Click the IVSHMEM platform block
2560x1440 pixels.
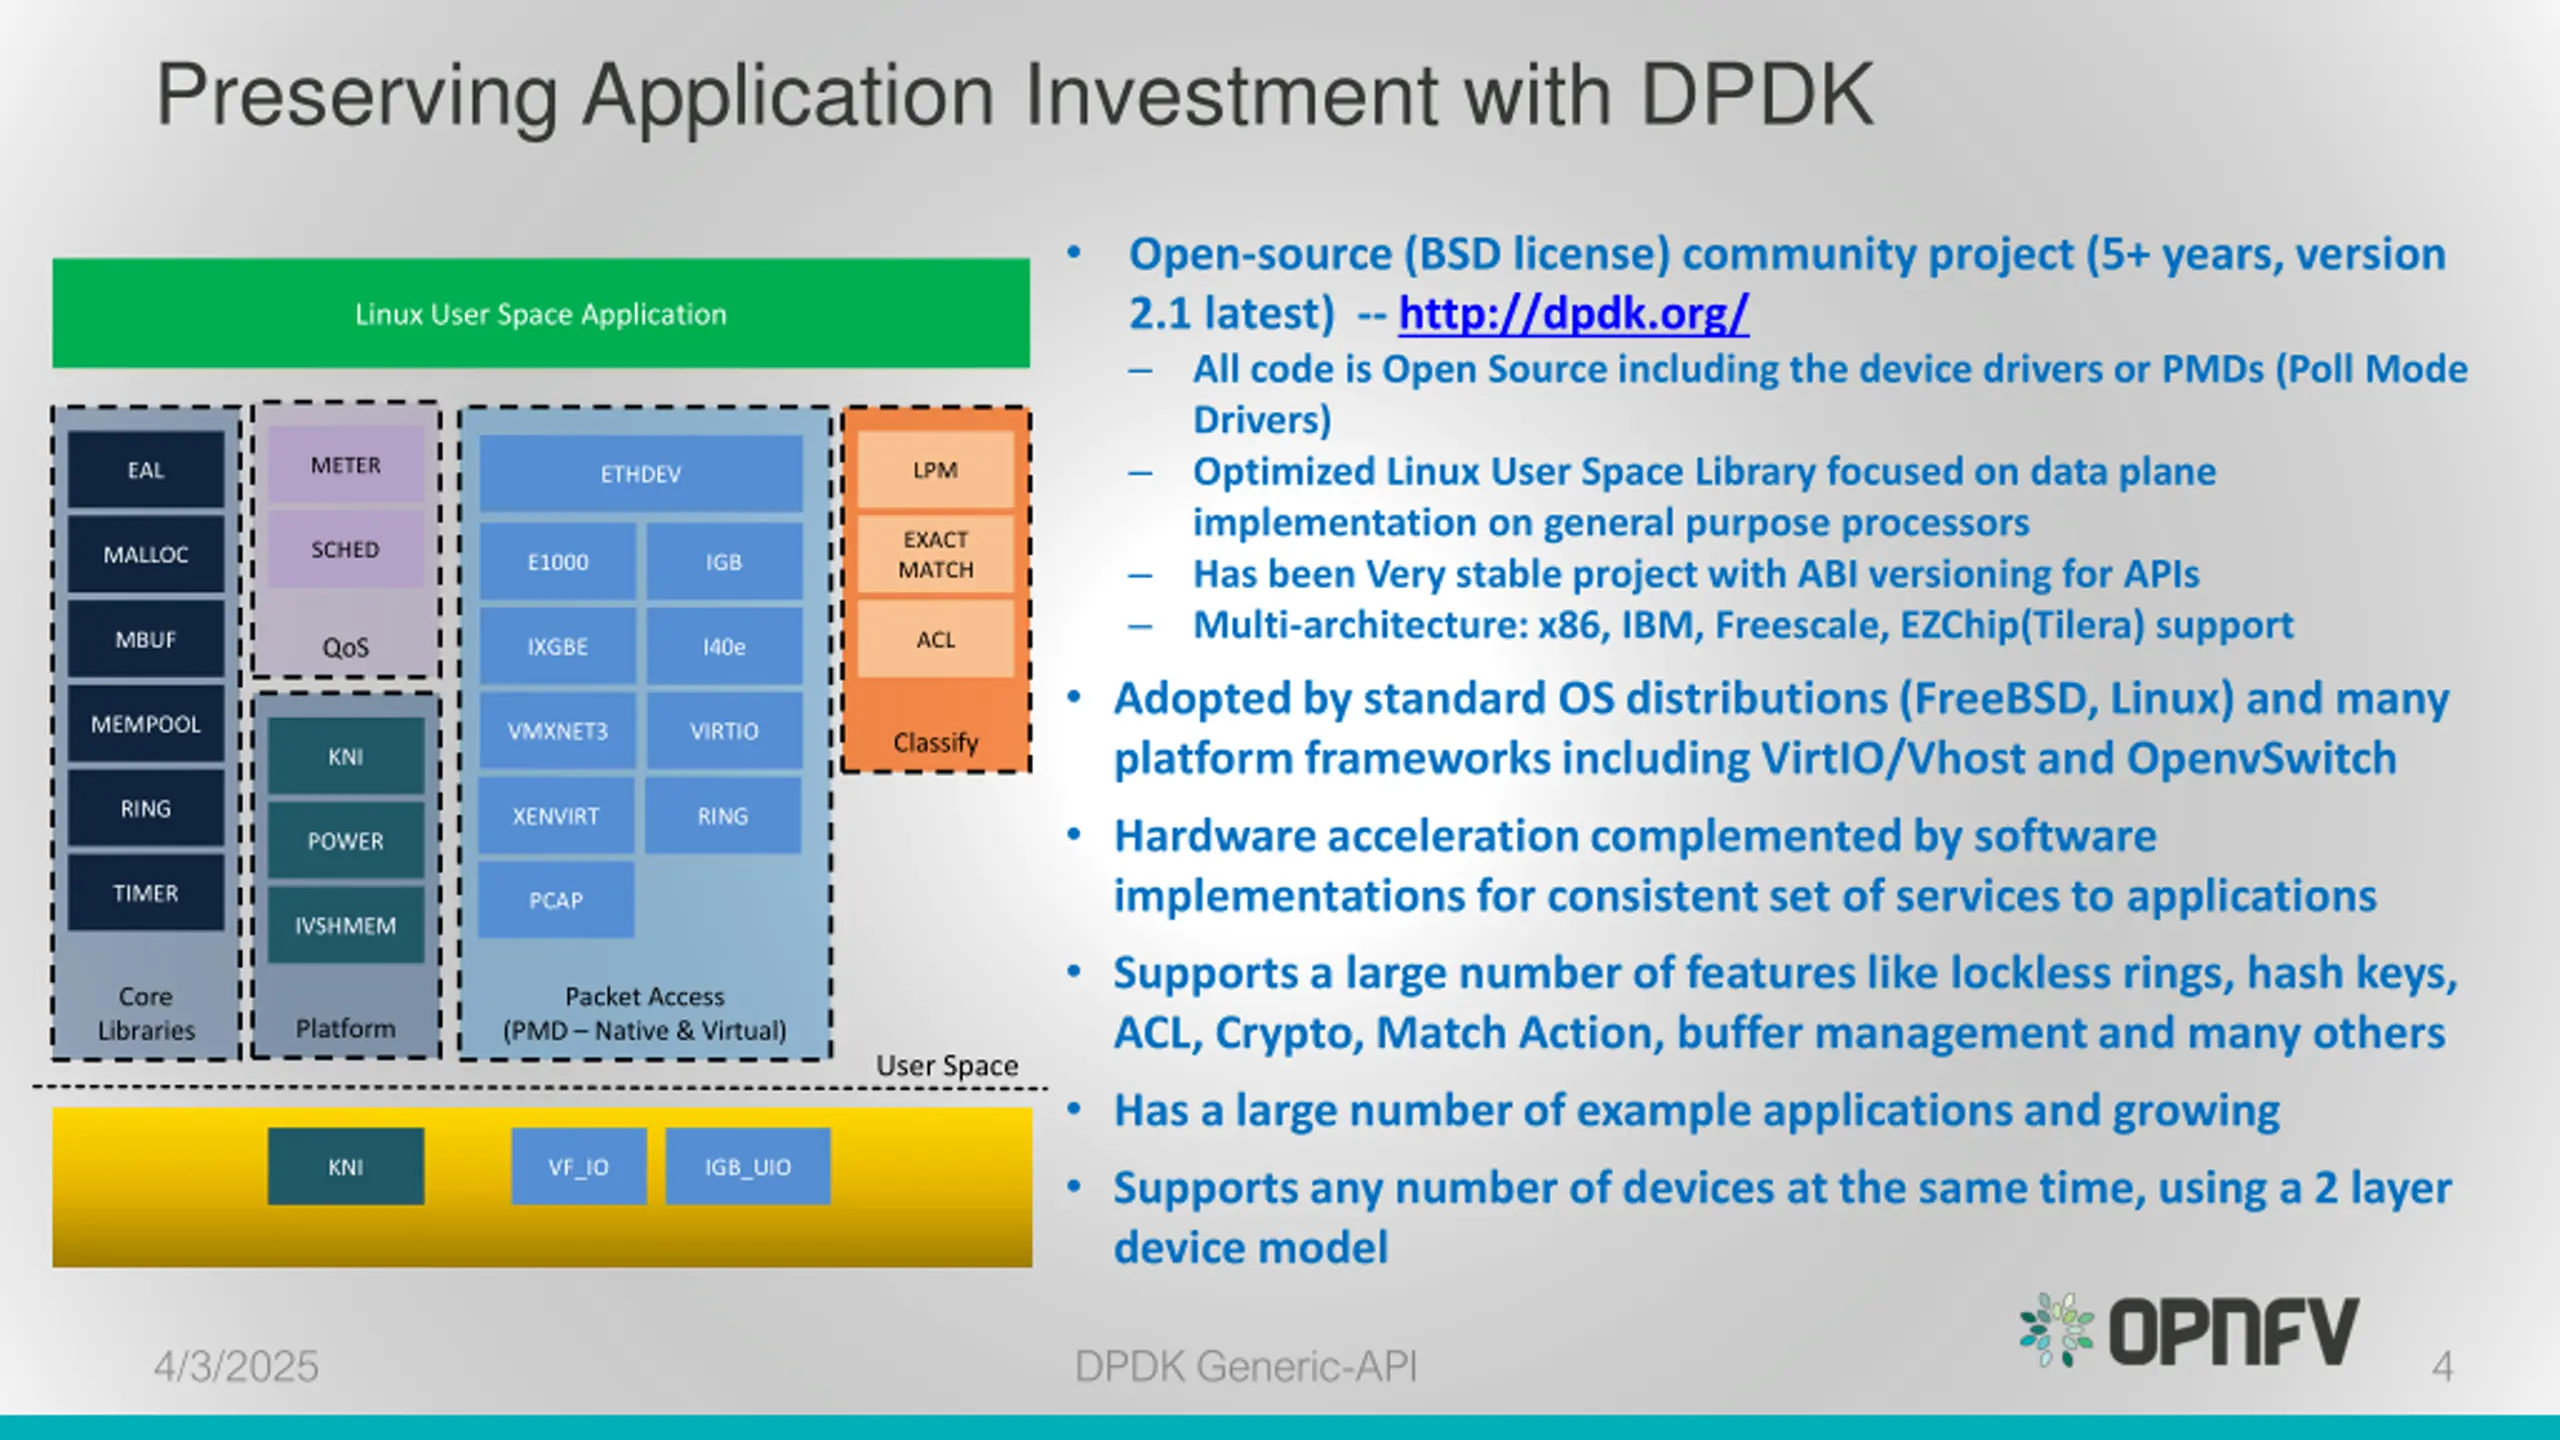[x=346, y=926]
